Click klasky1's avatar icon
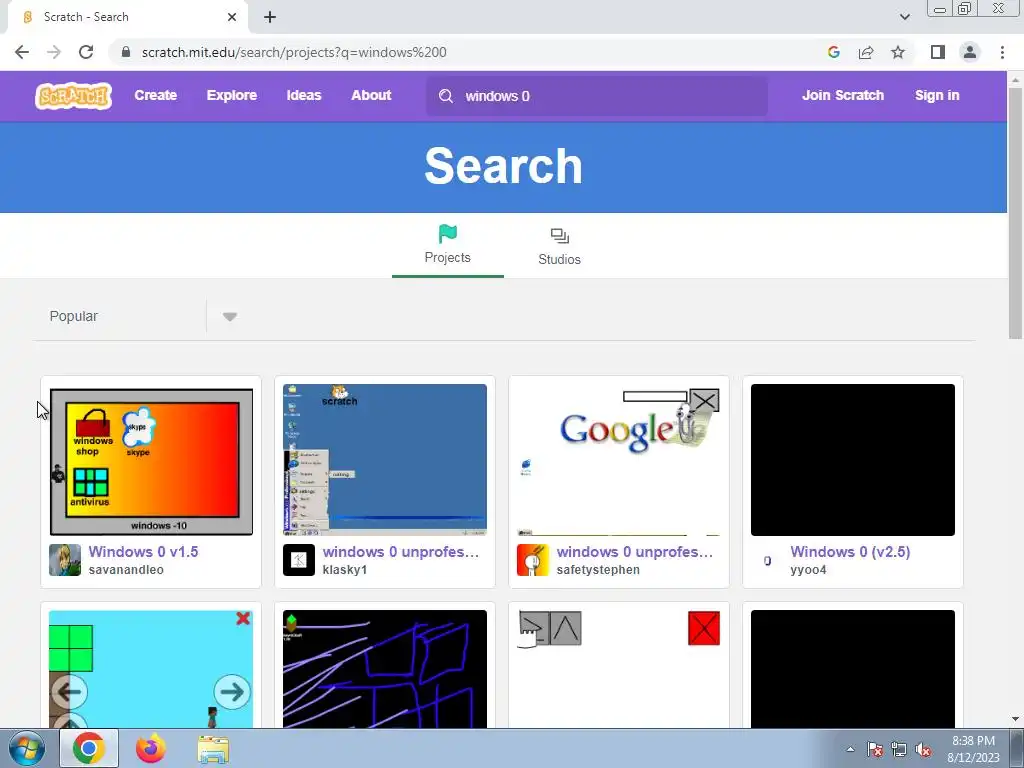This screenshot has height=768, width=1024. (299, 560)
